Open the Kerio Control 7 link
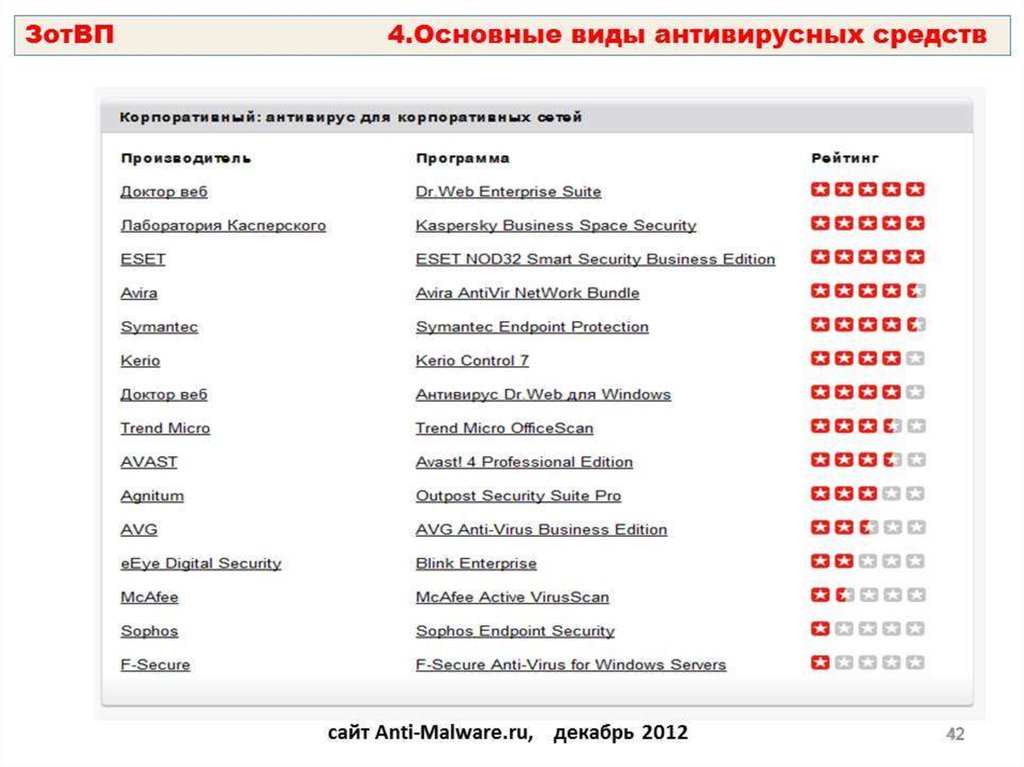 pos(472,361)
